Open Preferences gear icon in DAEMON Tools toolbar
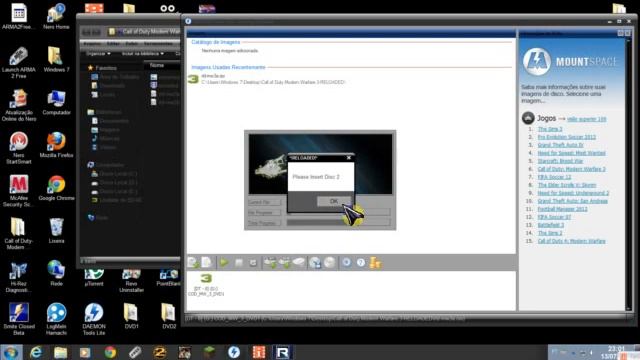 tap(346, 262)
